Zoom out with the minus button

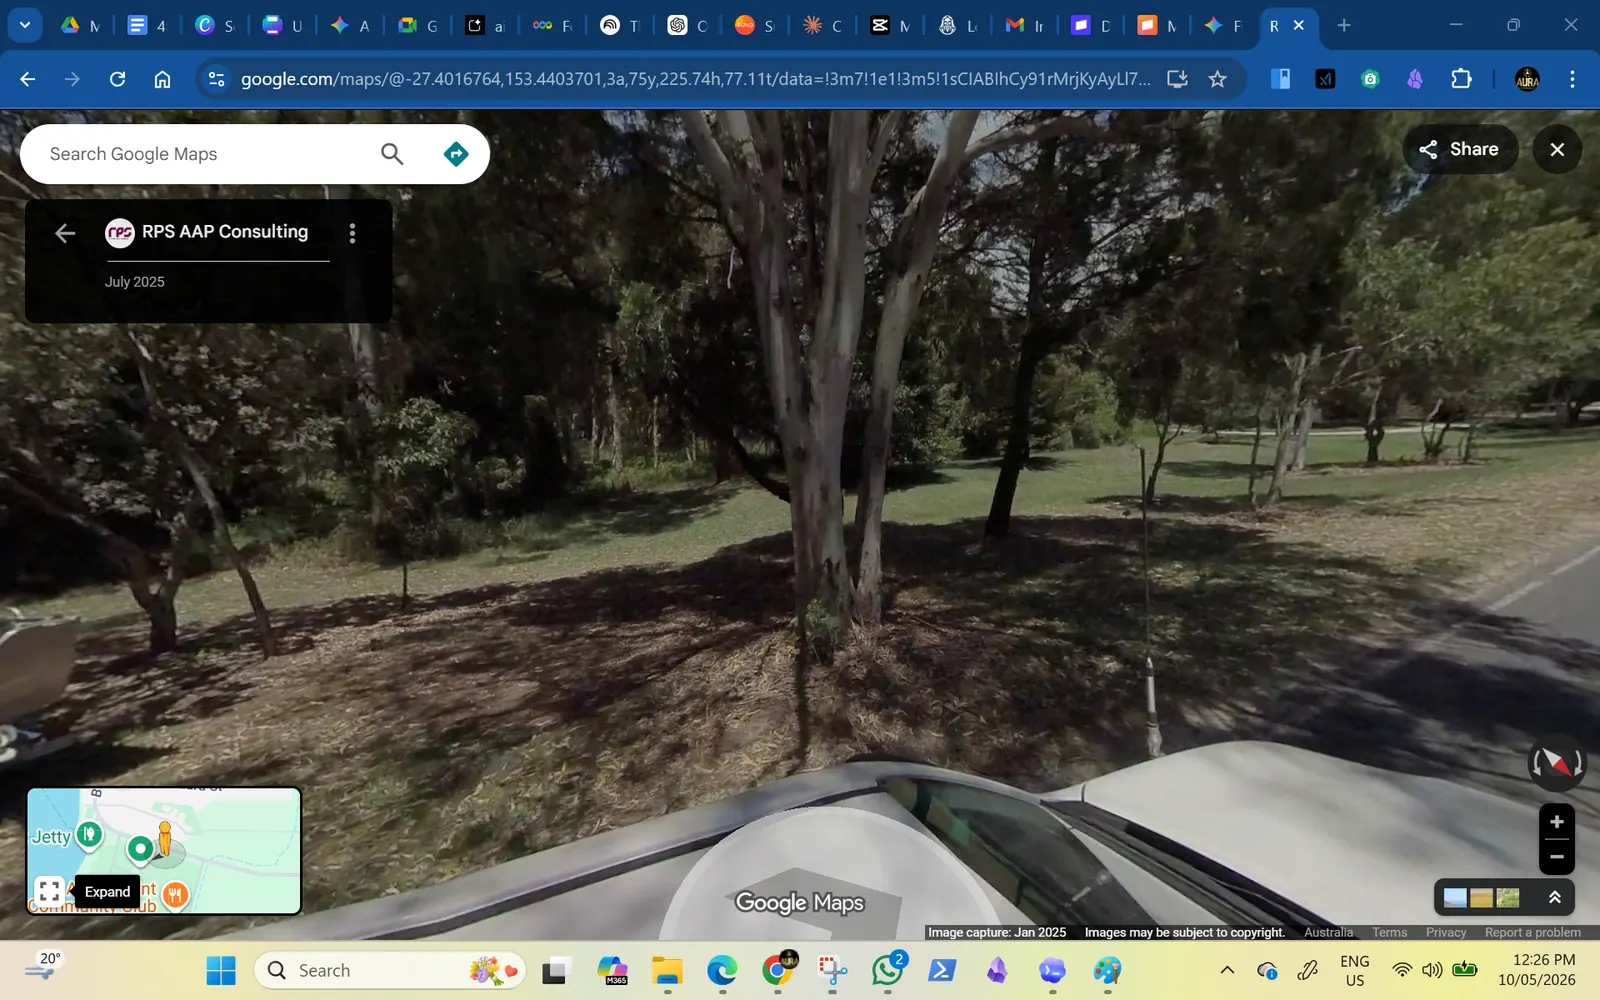click(1556, 857)
